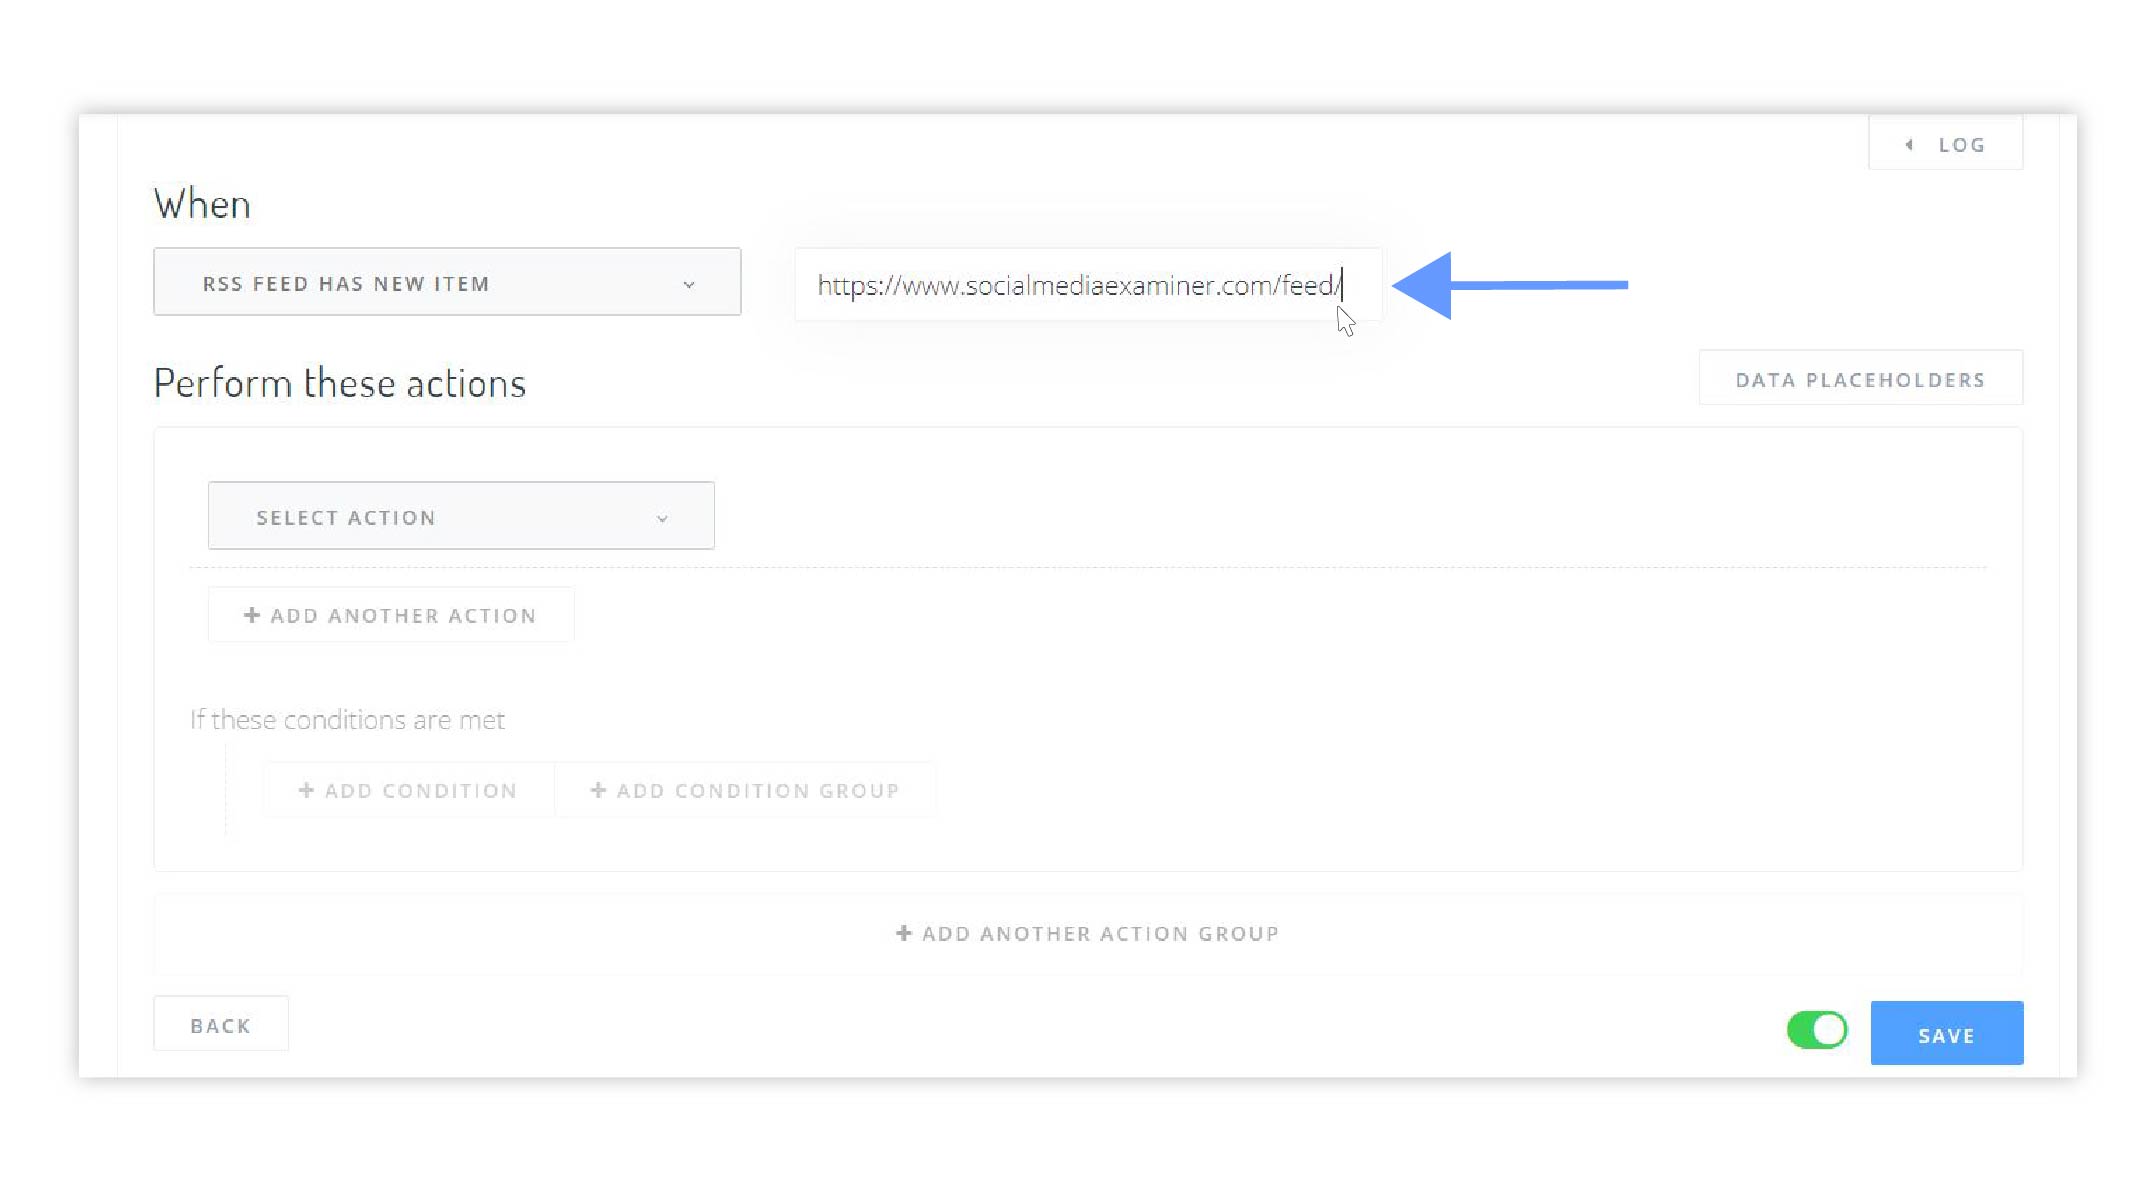Image resolution: width=2145 pixels, height=1196 pixels.
Task: Open the RSS Feed Has New Item dropdown
Action: (x=447, y=282)
